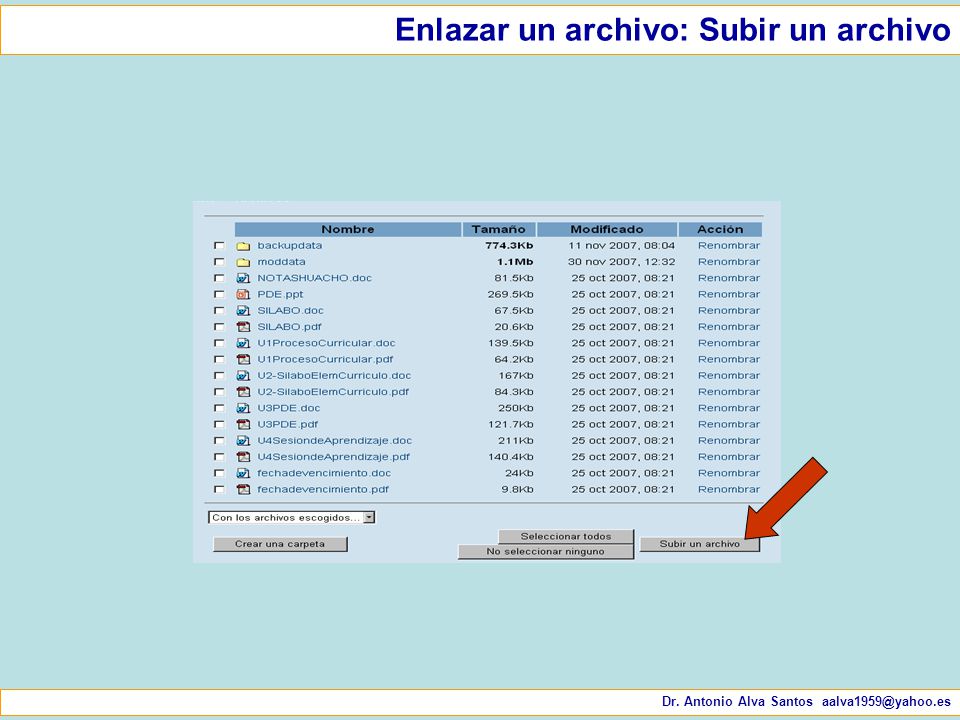Click the 'Crear una carpeta' button
This screenshot has height=720, width=960.
pos(280,544)
